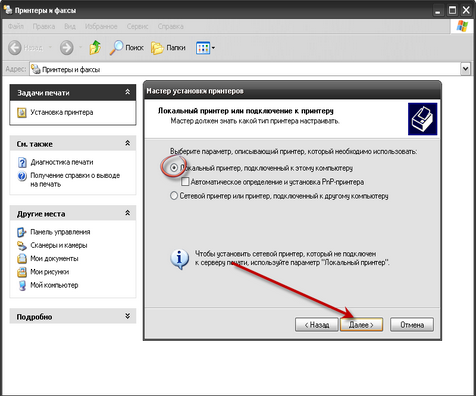Click the Мои рисунки folder icon
This screenshot has width=476, height=396.
pos(22,272)
